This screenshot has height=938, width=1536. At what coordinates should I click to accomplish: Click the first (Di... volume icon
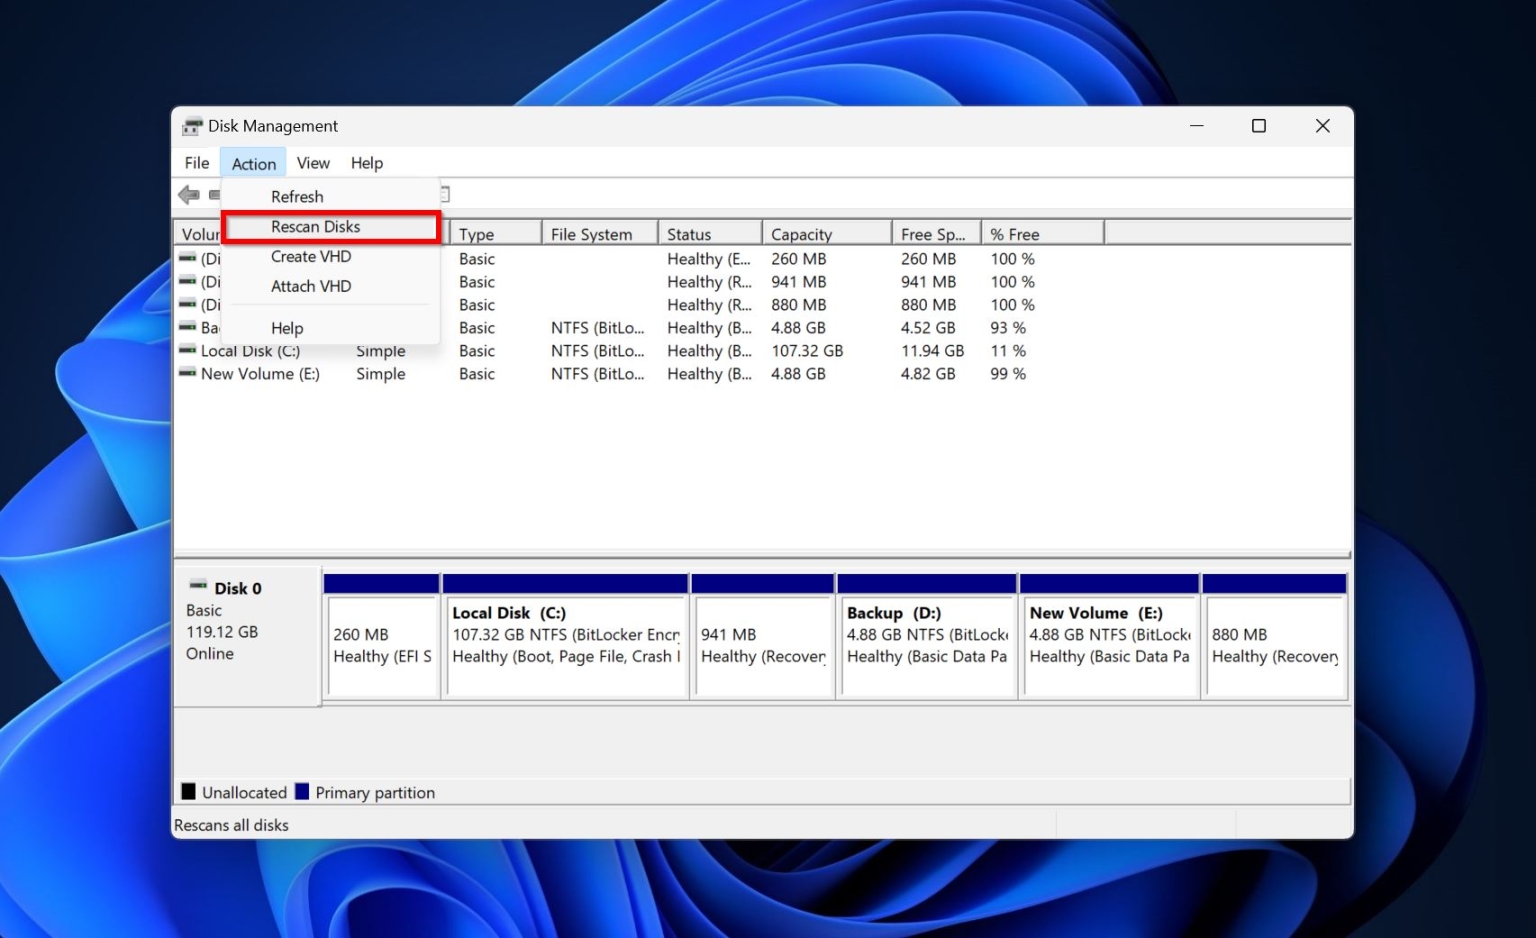[188, 258]
